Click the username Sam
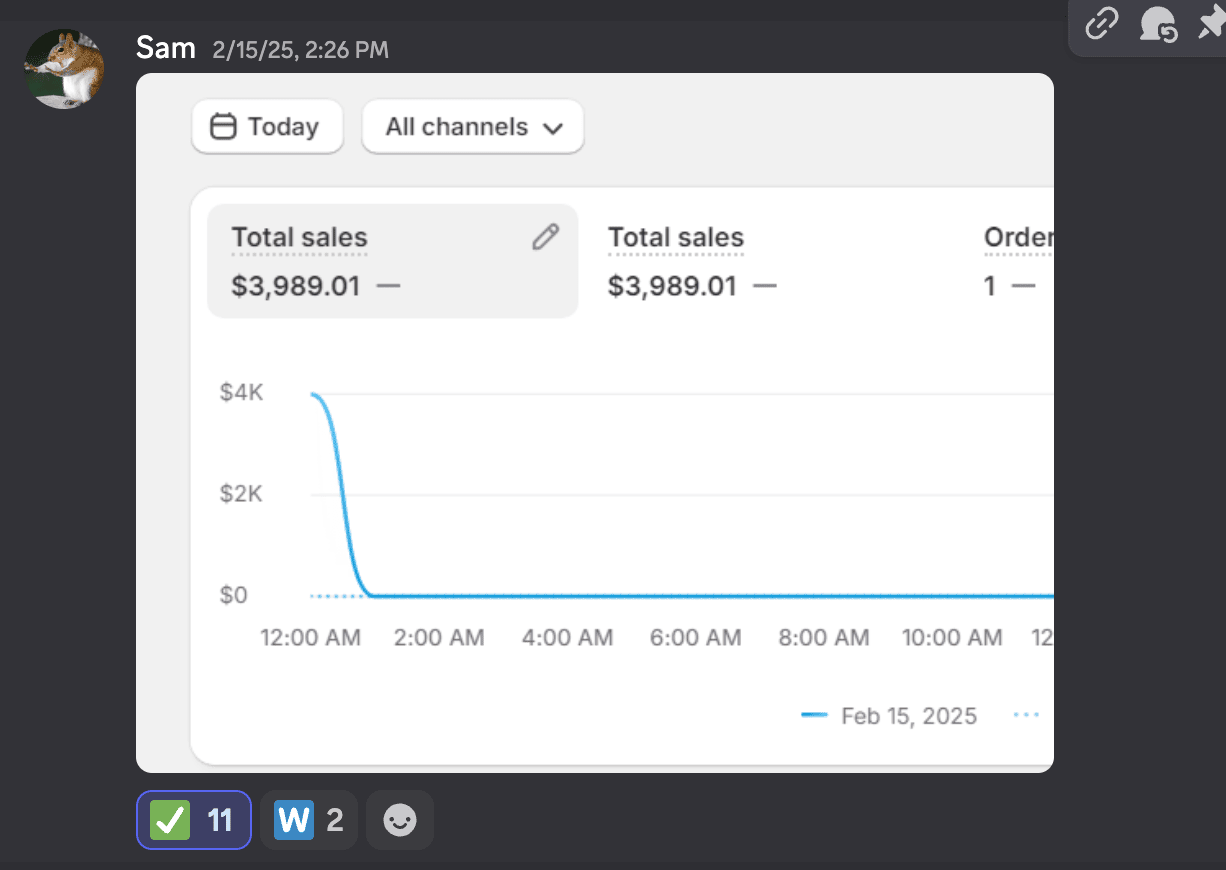 coord(165,47)
